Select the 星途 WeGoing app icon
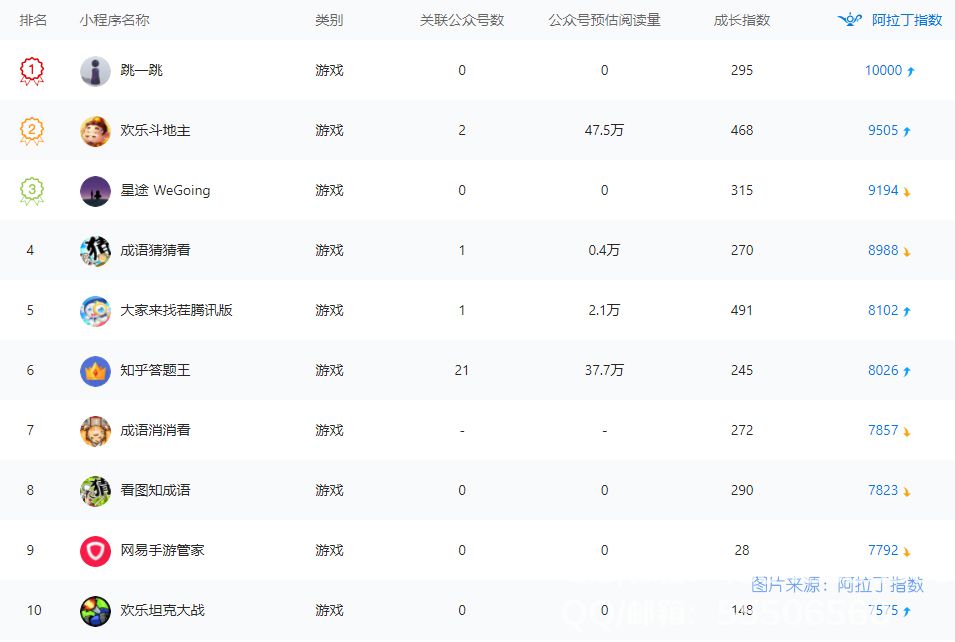The image size is (955, 642). click(x=96, y=191)
